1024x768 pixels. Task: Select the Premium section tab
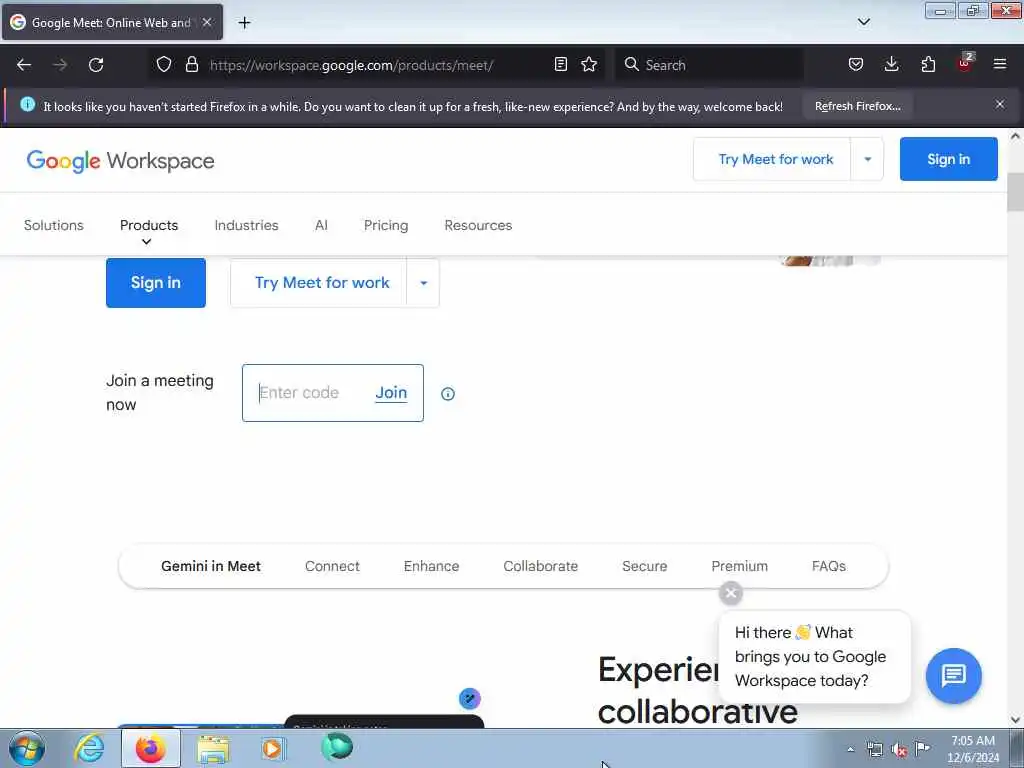coord(740,566)
